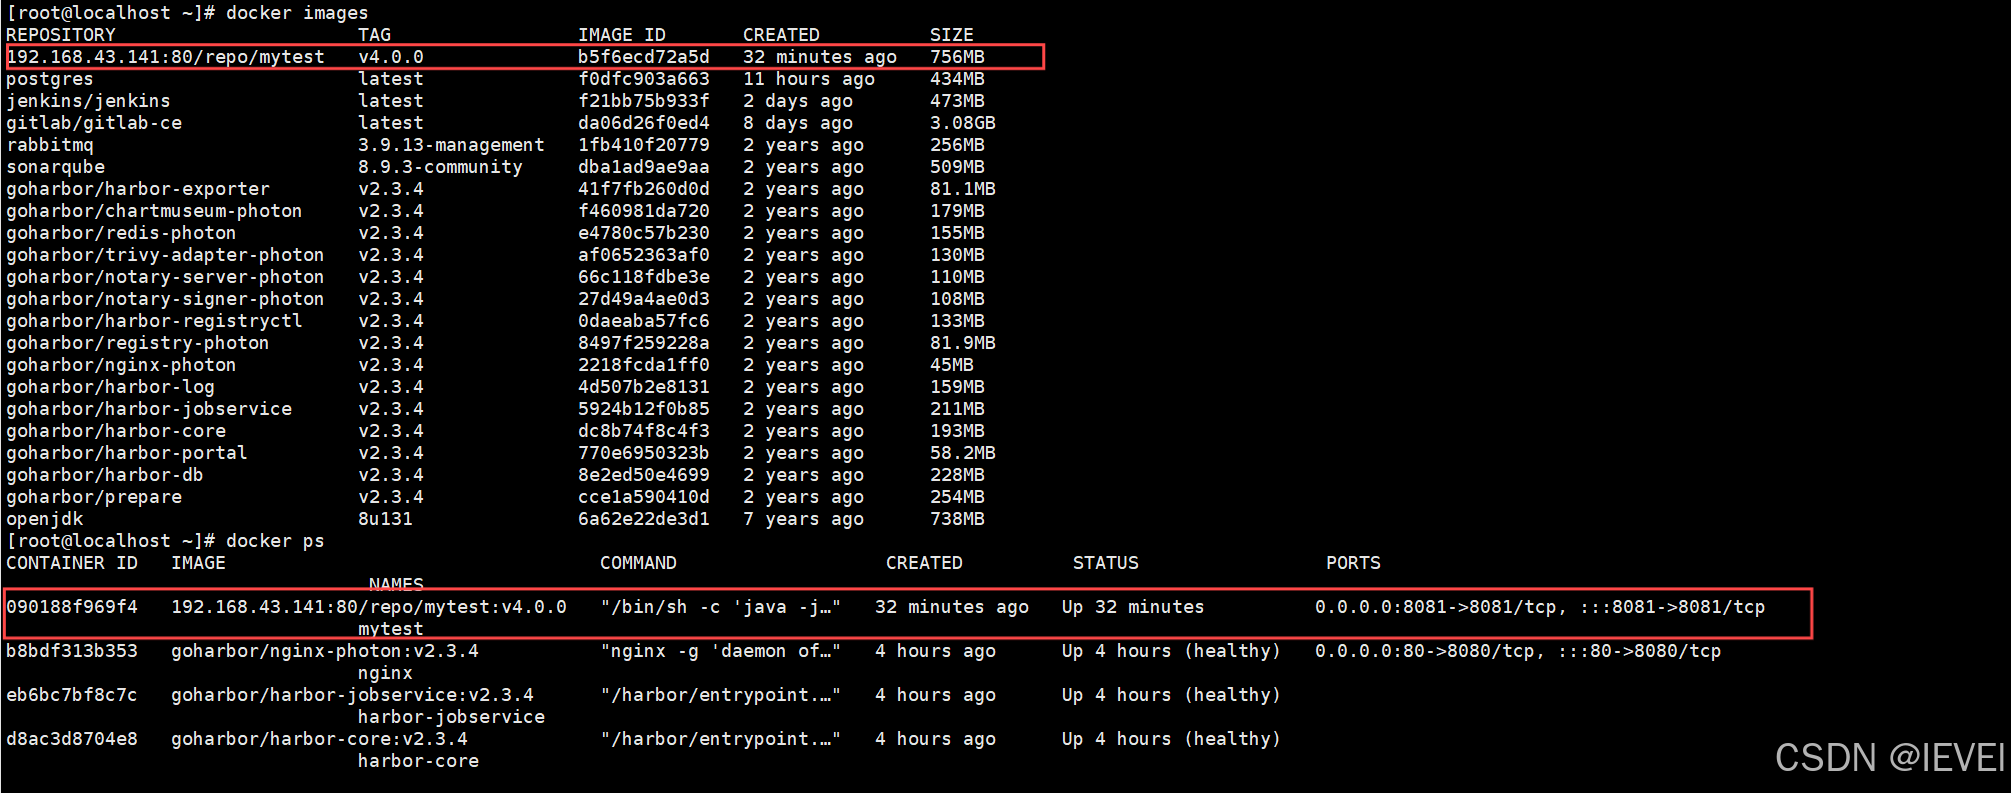This screenshot has width=2011, height=793.
Task: Click goharbor/trivy-adapter-photon repository name
Action: point(165,255)
